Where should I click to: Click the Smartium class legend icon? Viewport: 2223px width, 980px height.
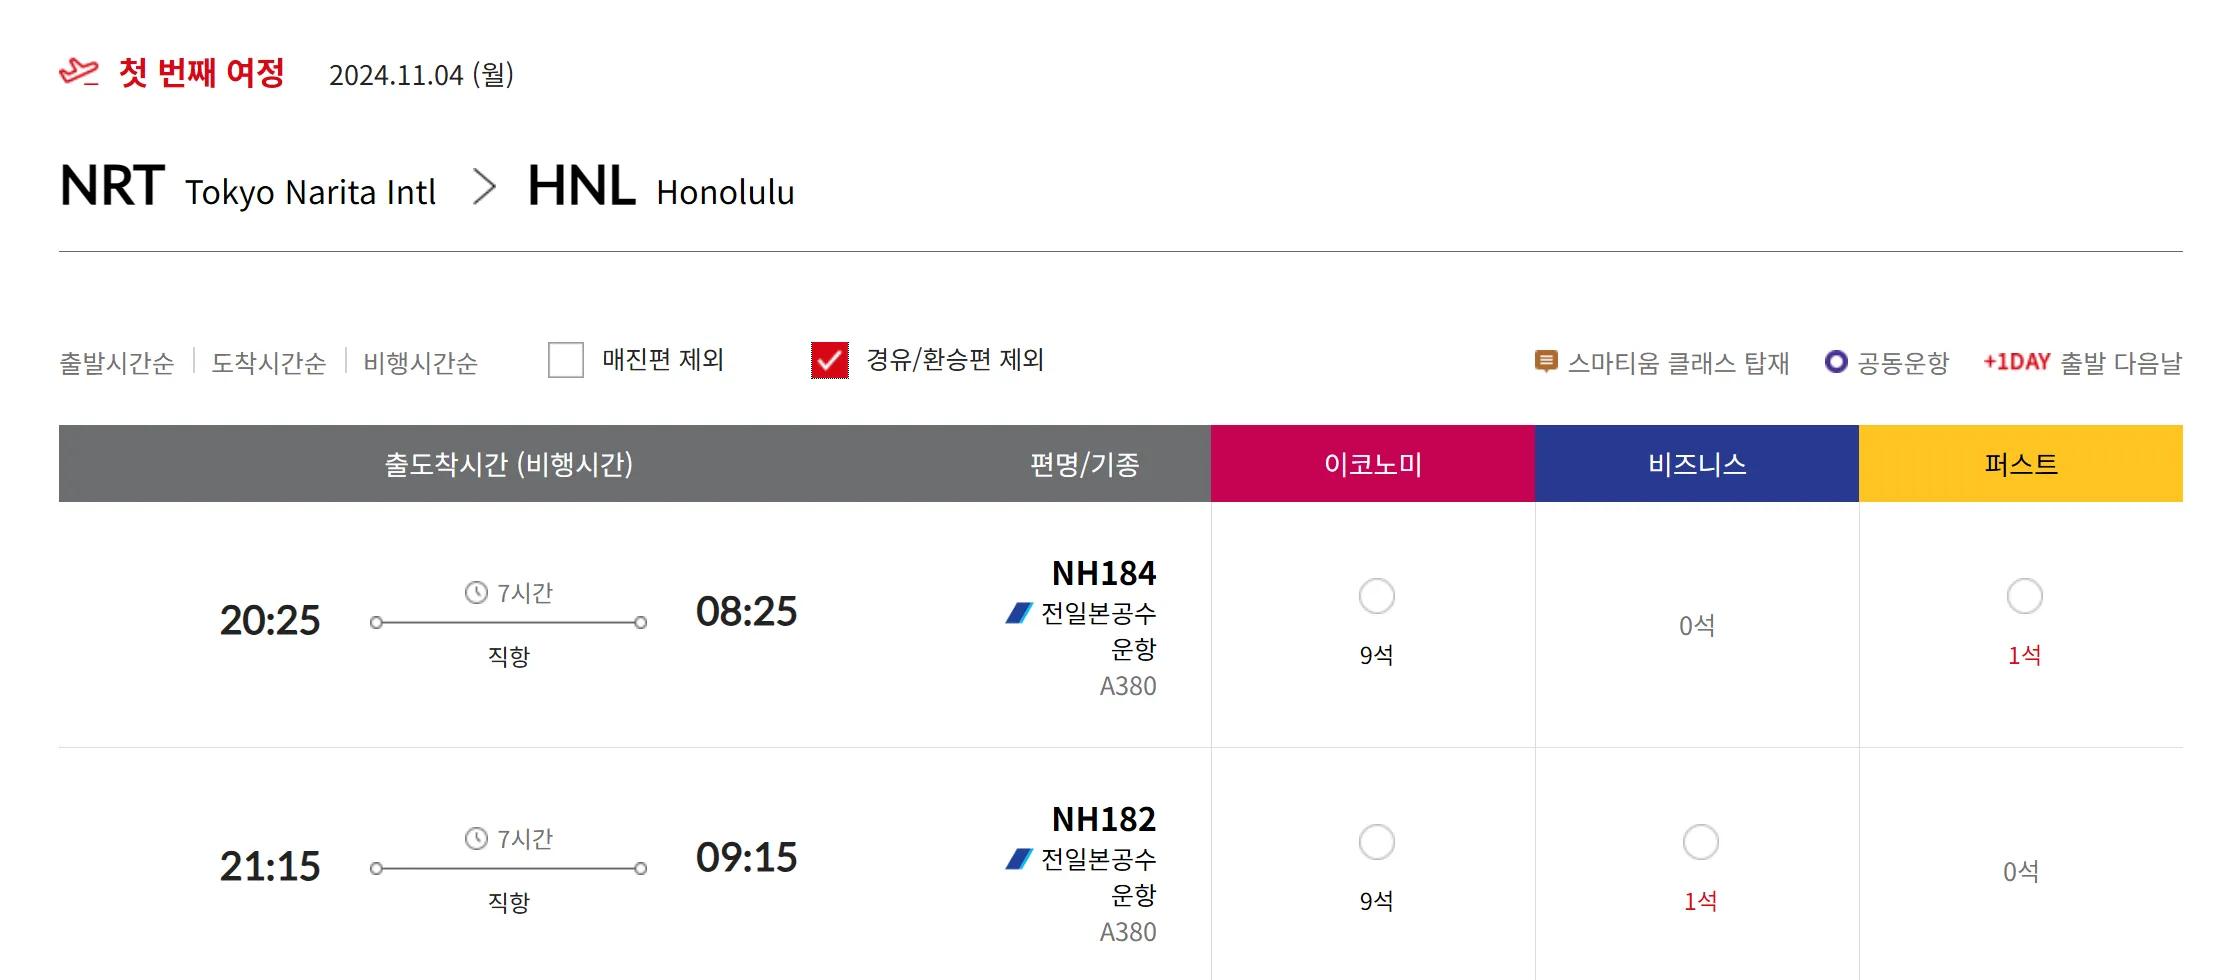[1545, 361]
